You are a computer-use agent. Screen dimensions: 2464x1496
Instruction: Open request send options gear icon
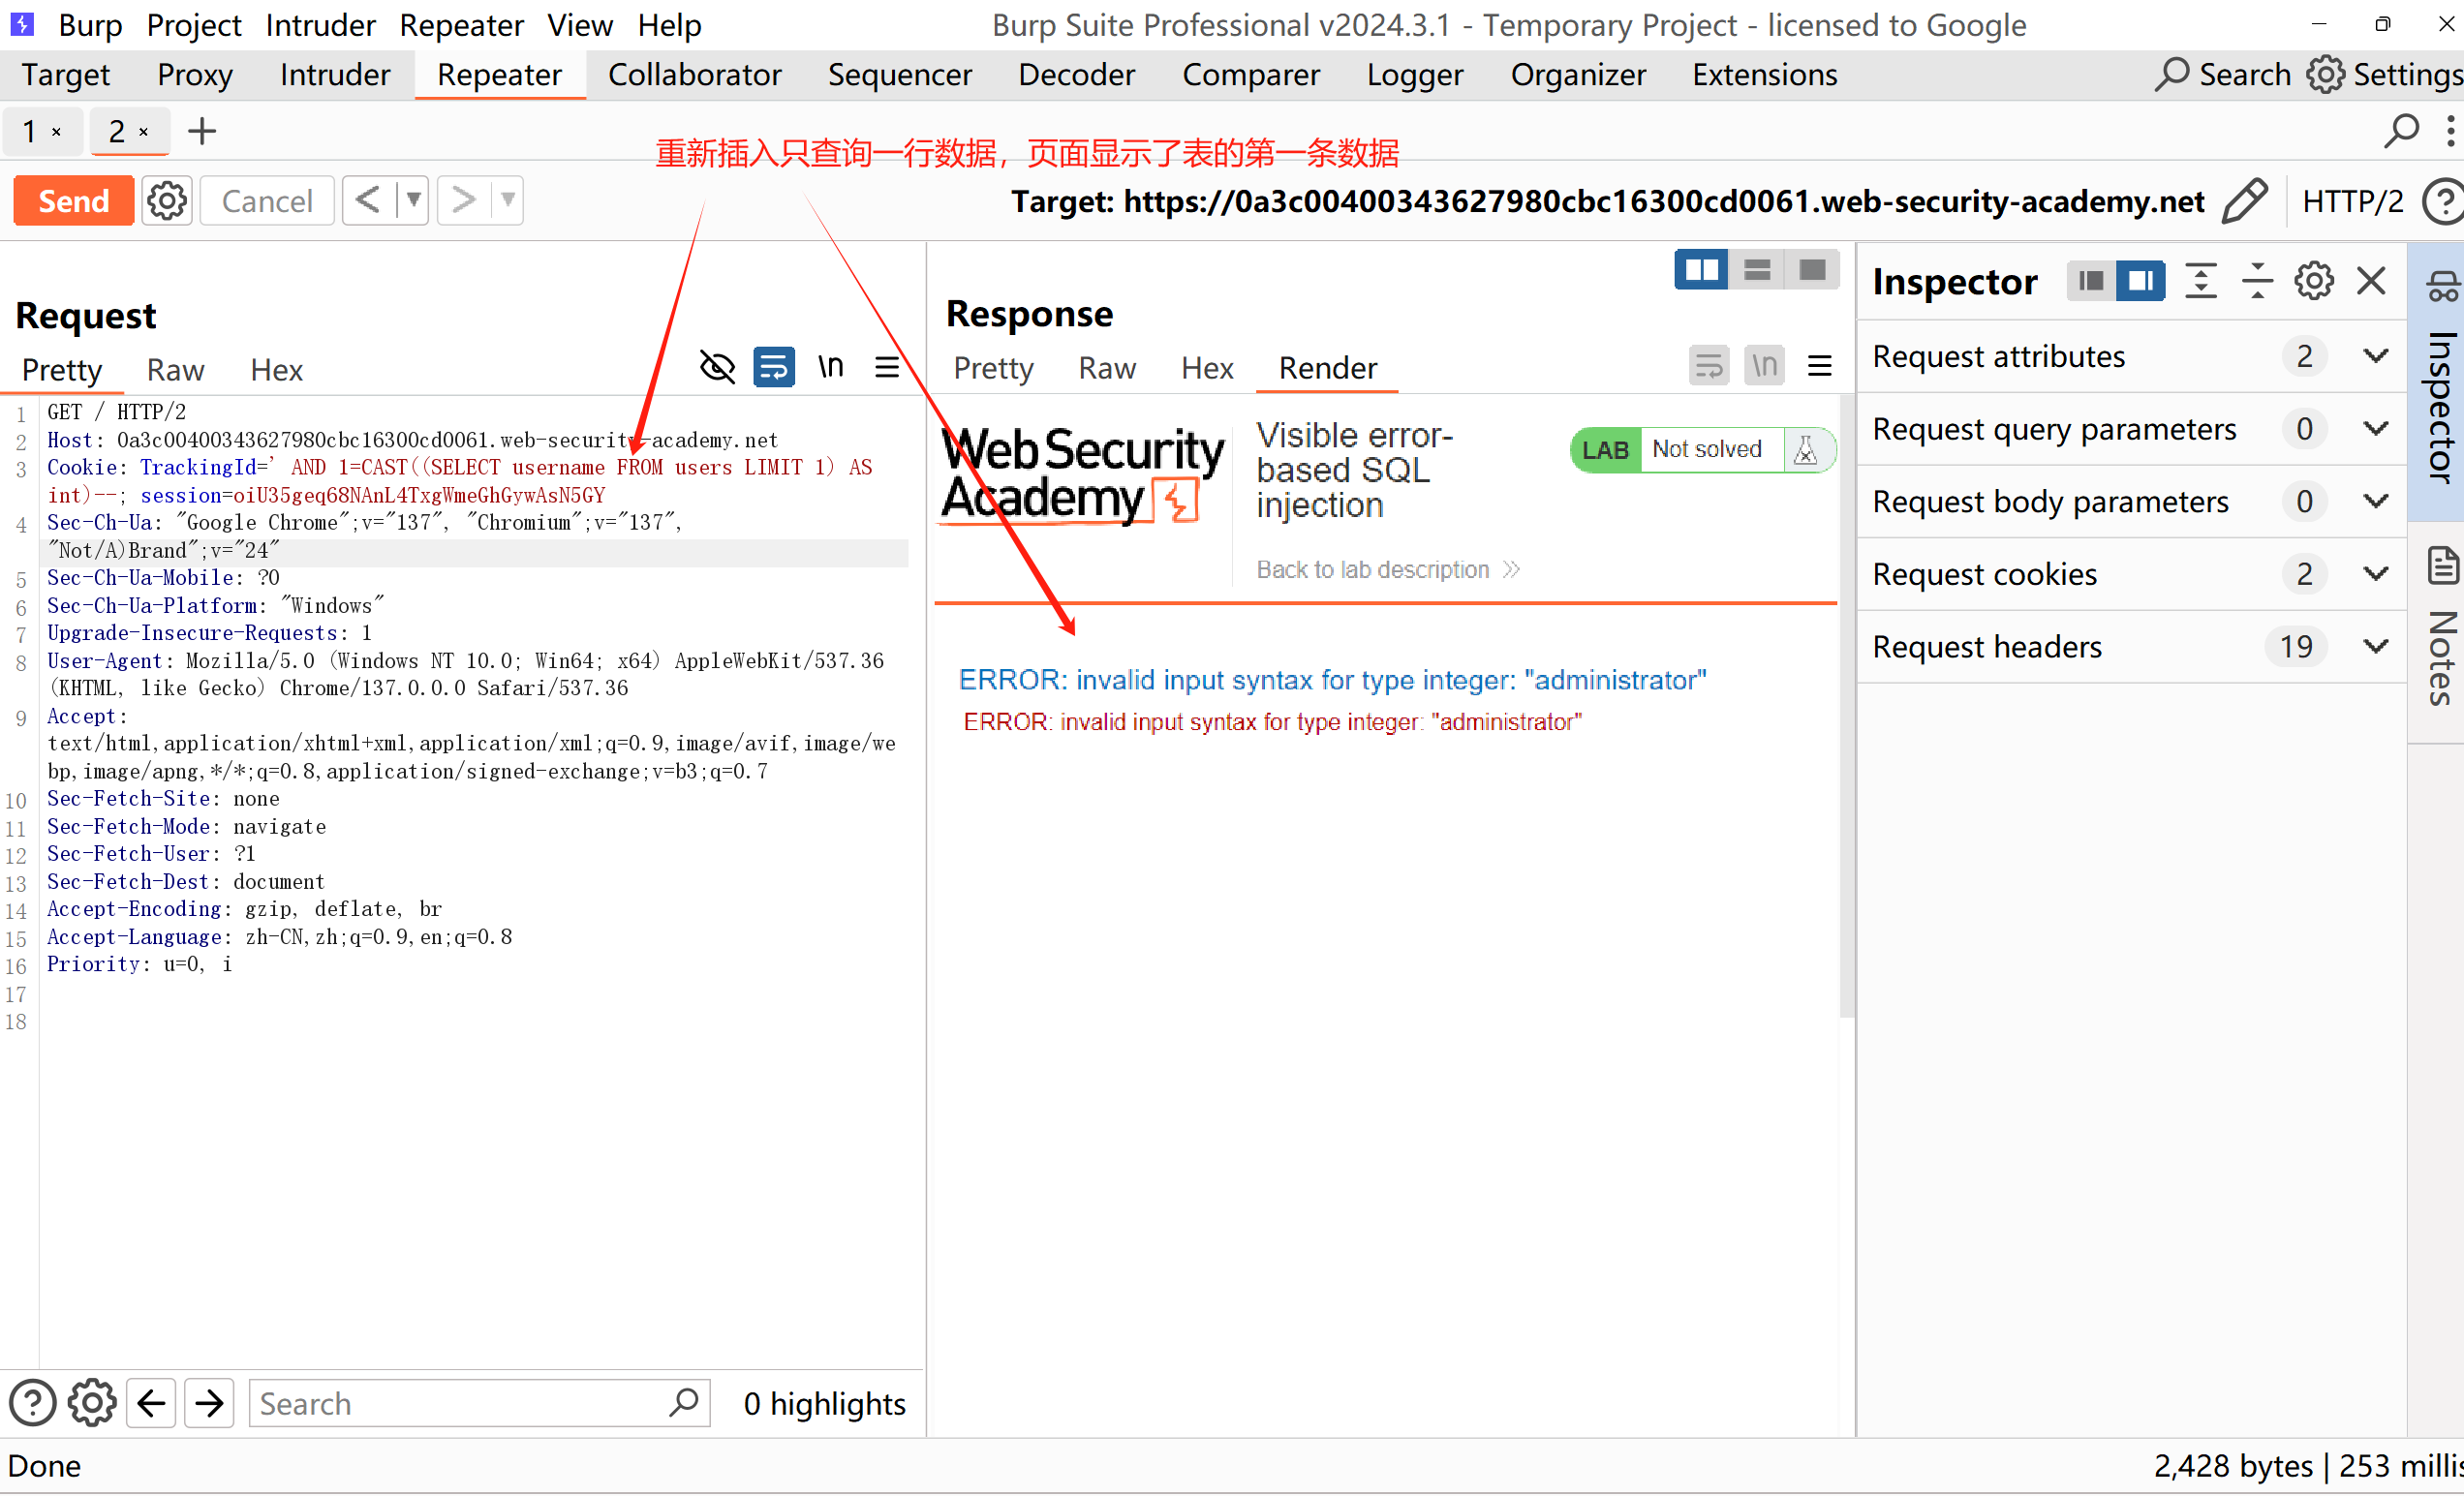pyautogui.click(x=166, y=201)
